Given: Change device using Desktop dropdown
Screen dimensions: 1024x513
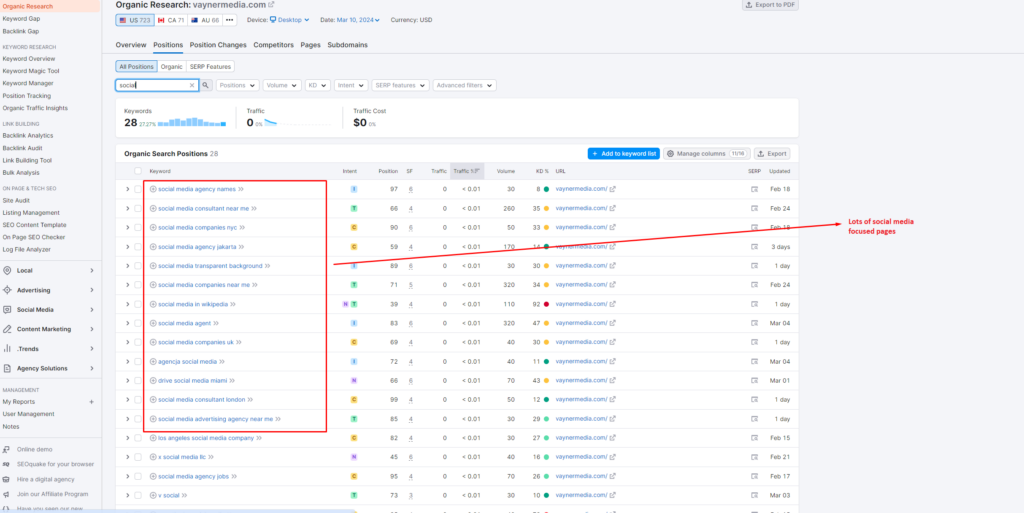Looking at the screenshot, I should tap(289, 20).
